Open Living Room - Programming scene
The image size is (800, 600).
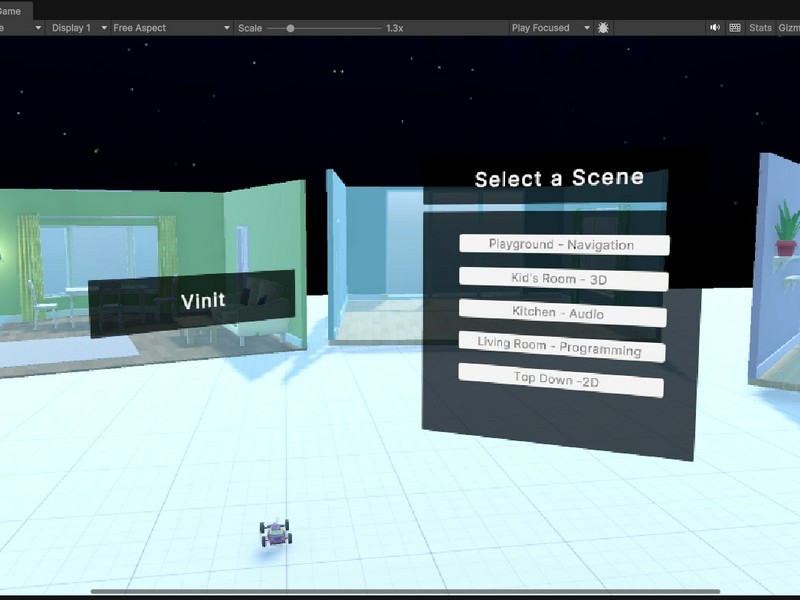coord(561,346)
